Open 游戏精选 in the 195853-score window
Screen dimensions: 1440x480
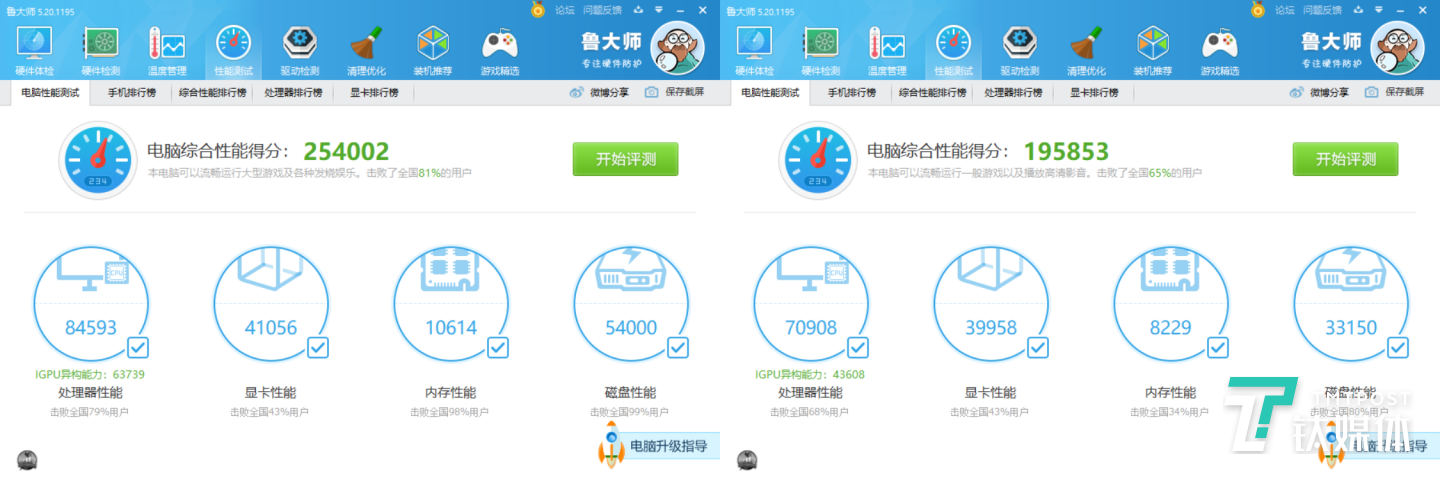(1220, 50)
